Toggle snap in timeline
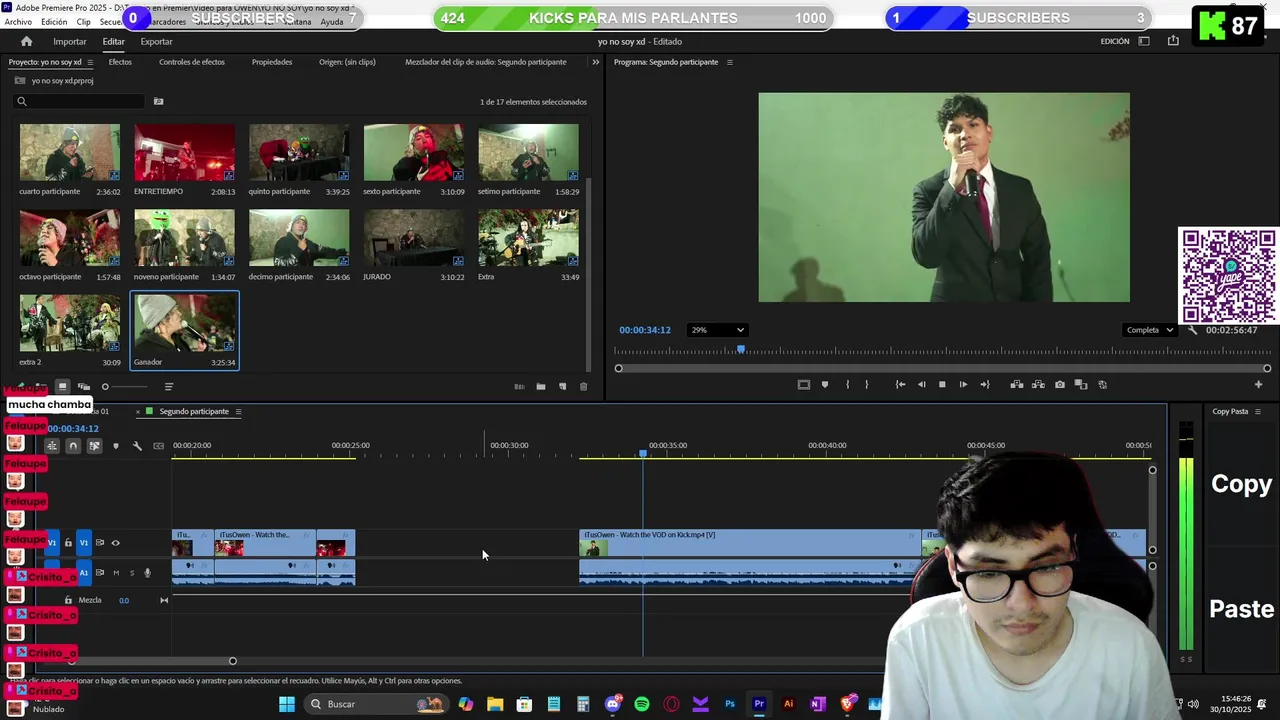The height and width of the screenshot is (720, 1280). pyautogui.click(x=73, y=446)
